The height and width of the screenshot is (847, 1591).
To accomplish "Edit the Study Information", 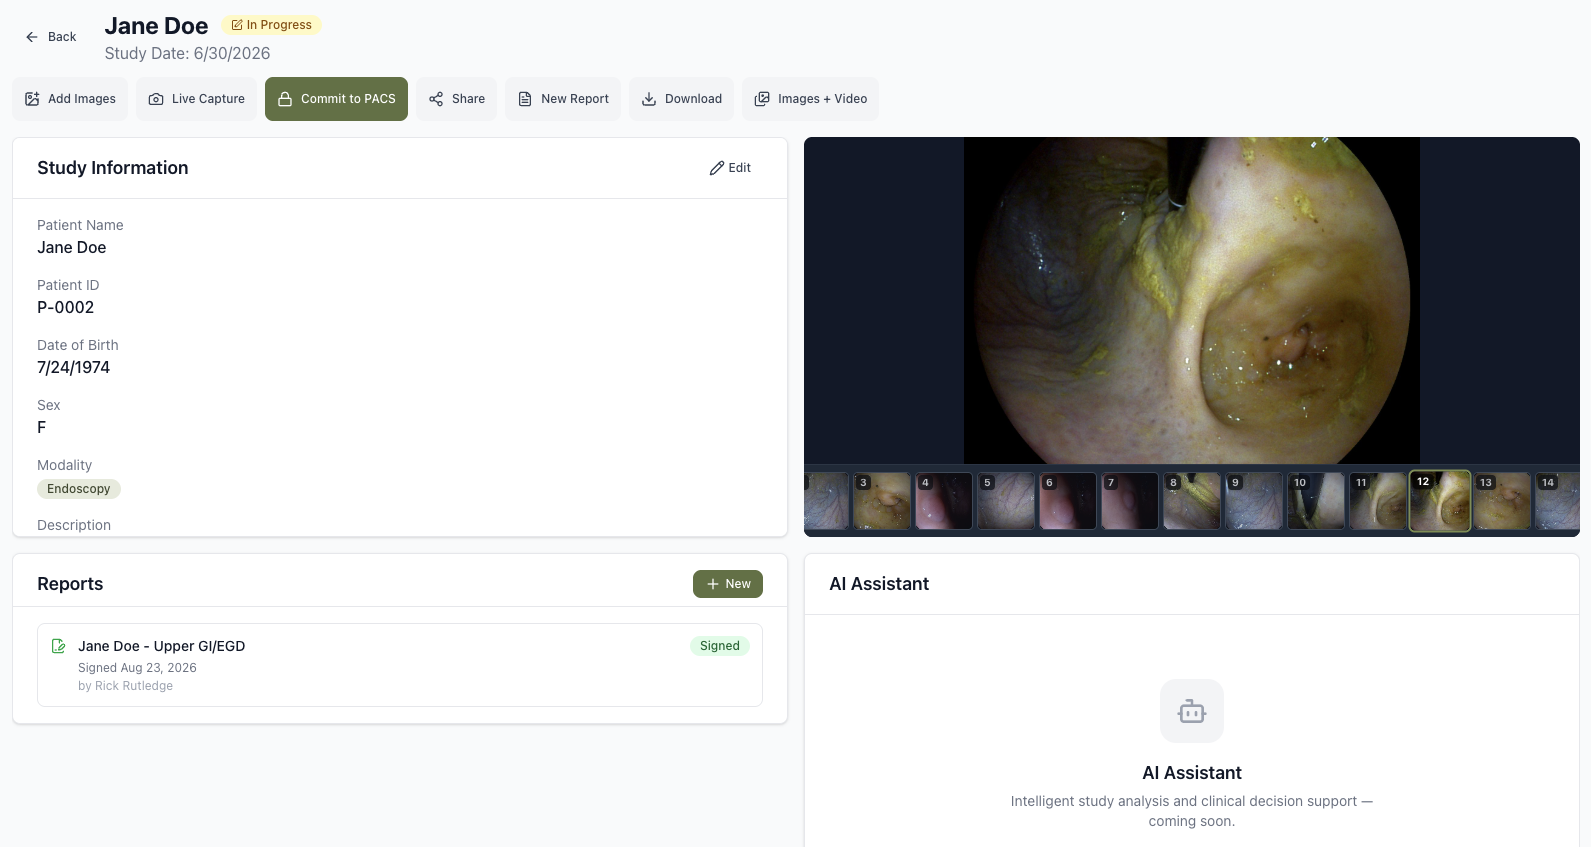I will pyautogui.click(x=730, y=168).
